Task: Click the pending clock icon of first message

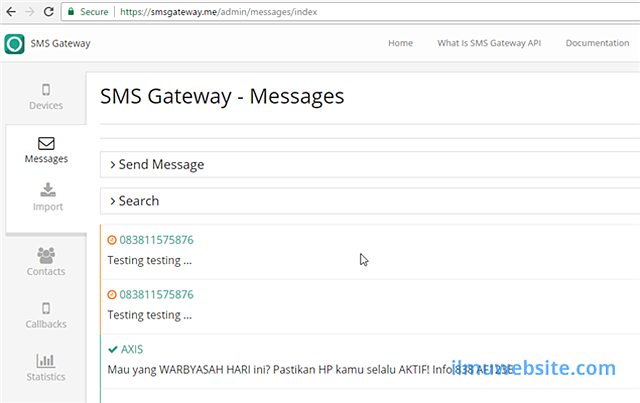Action: [112, 240]
